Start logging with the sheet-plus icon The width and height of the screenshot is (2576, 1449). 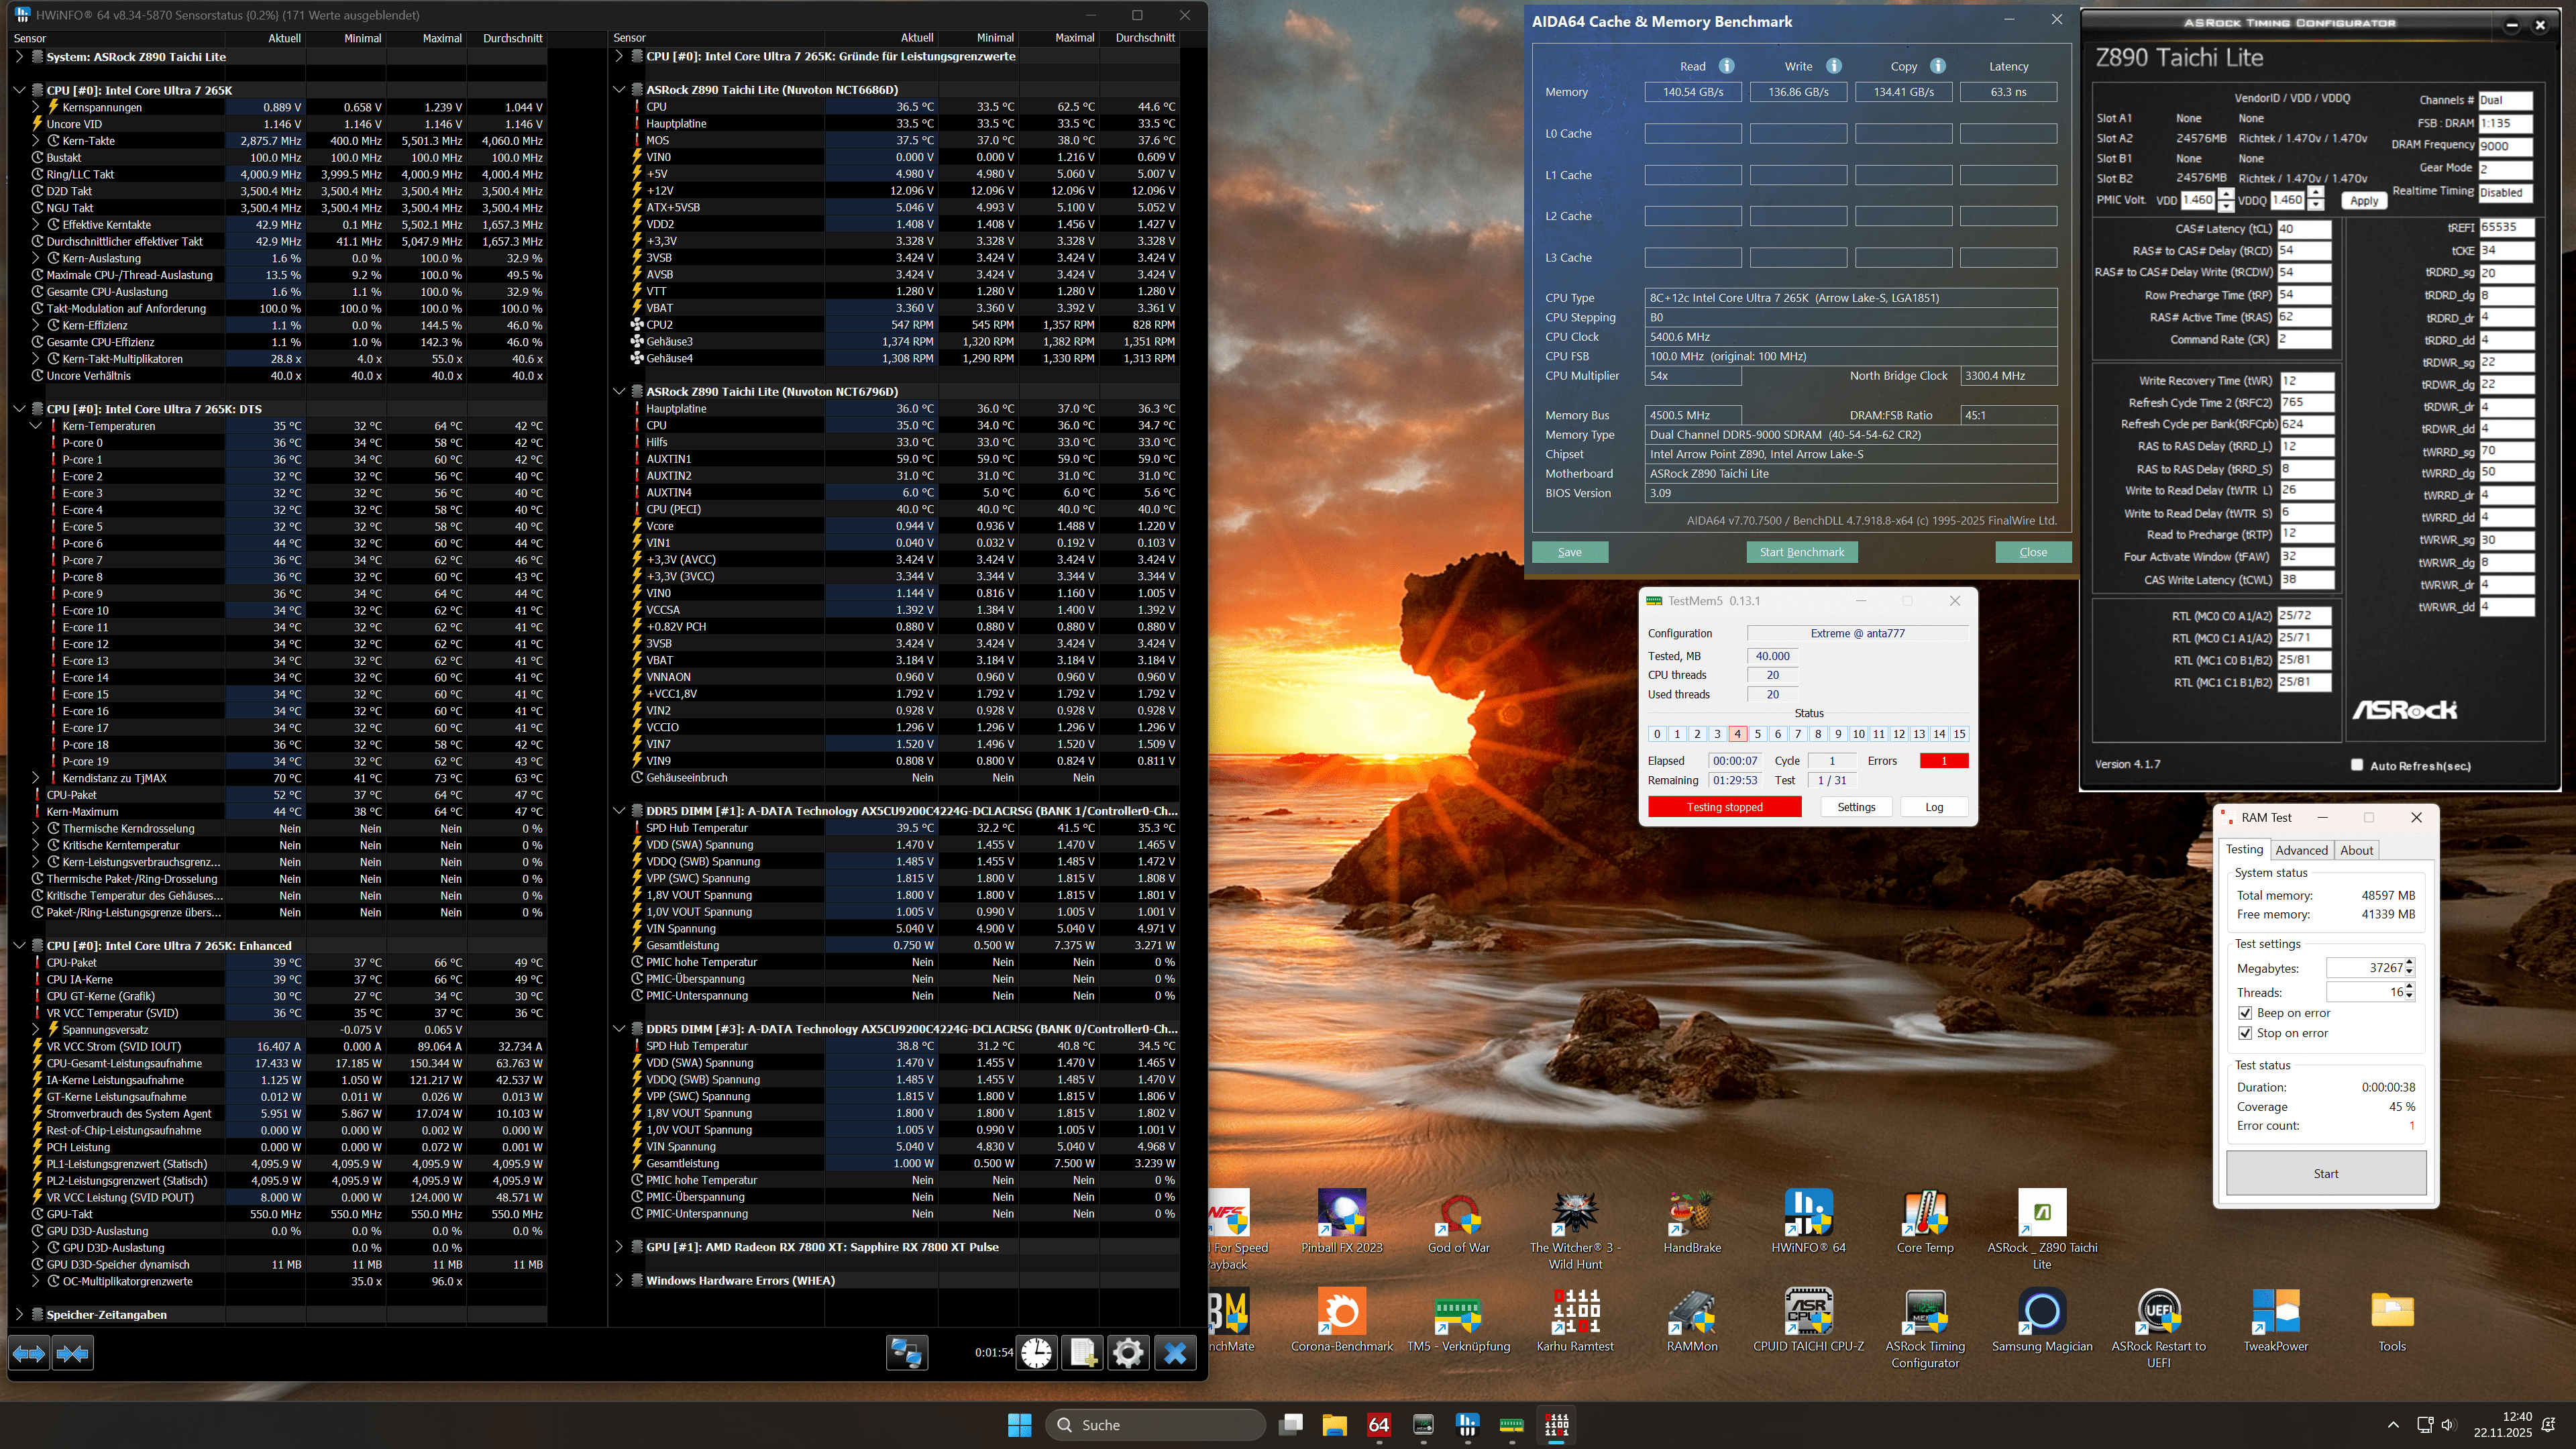click(1083, 1353)
